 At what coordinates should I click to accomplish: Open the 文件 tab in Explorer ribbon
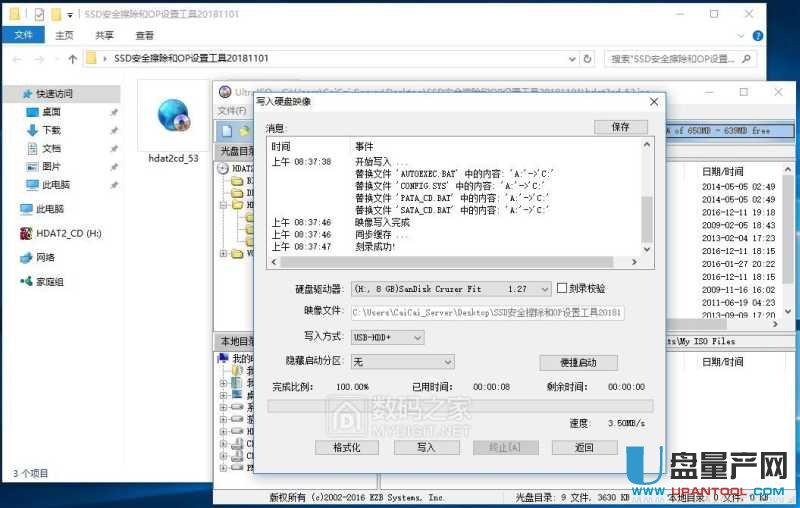point(22,35)
